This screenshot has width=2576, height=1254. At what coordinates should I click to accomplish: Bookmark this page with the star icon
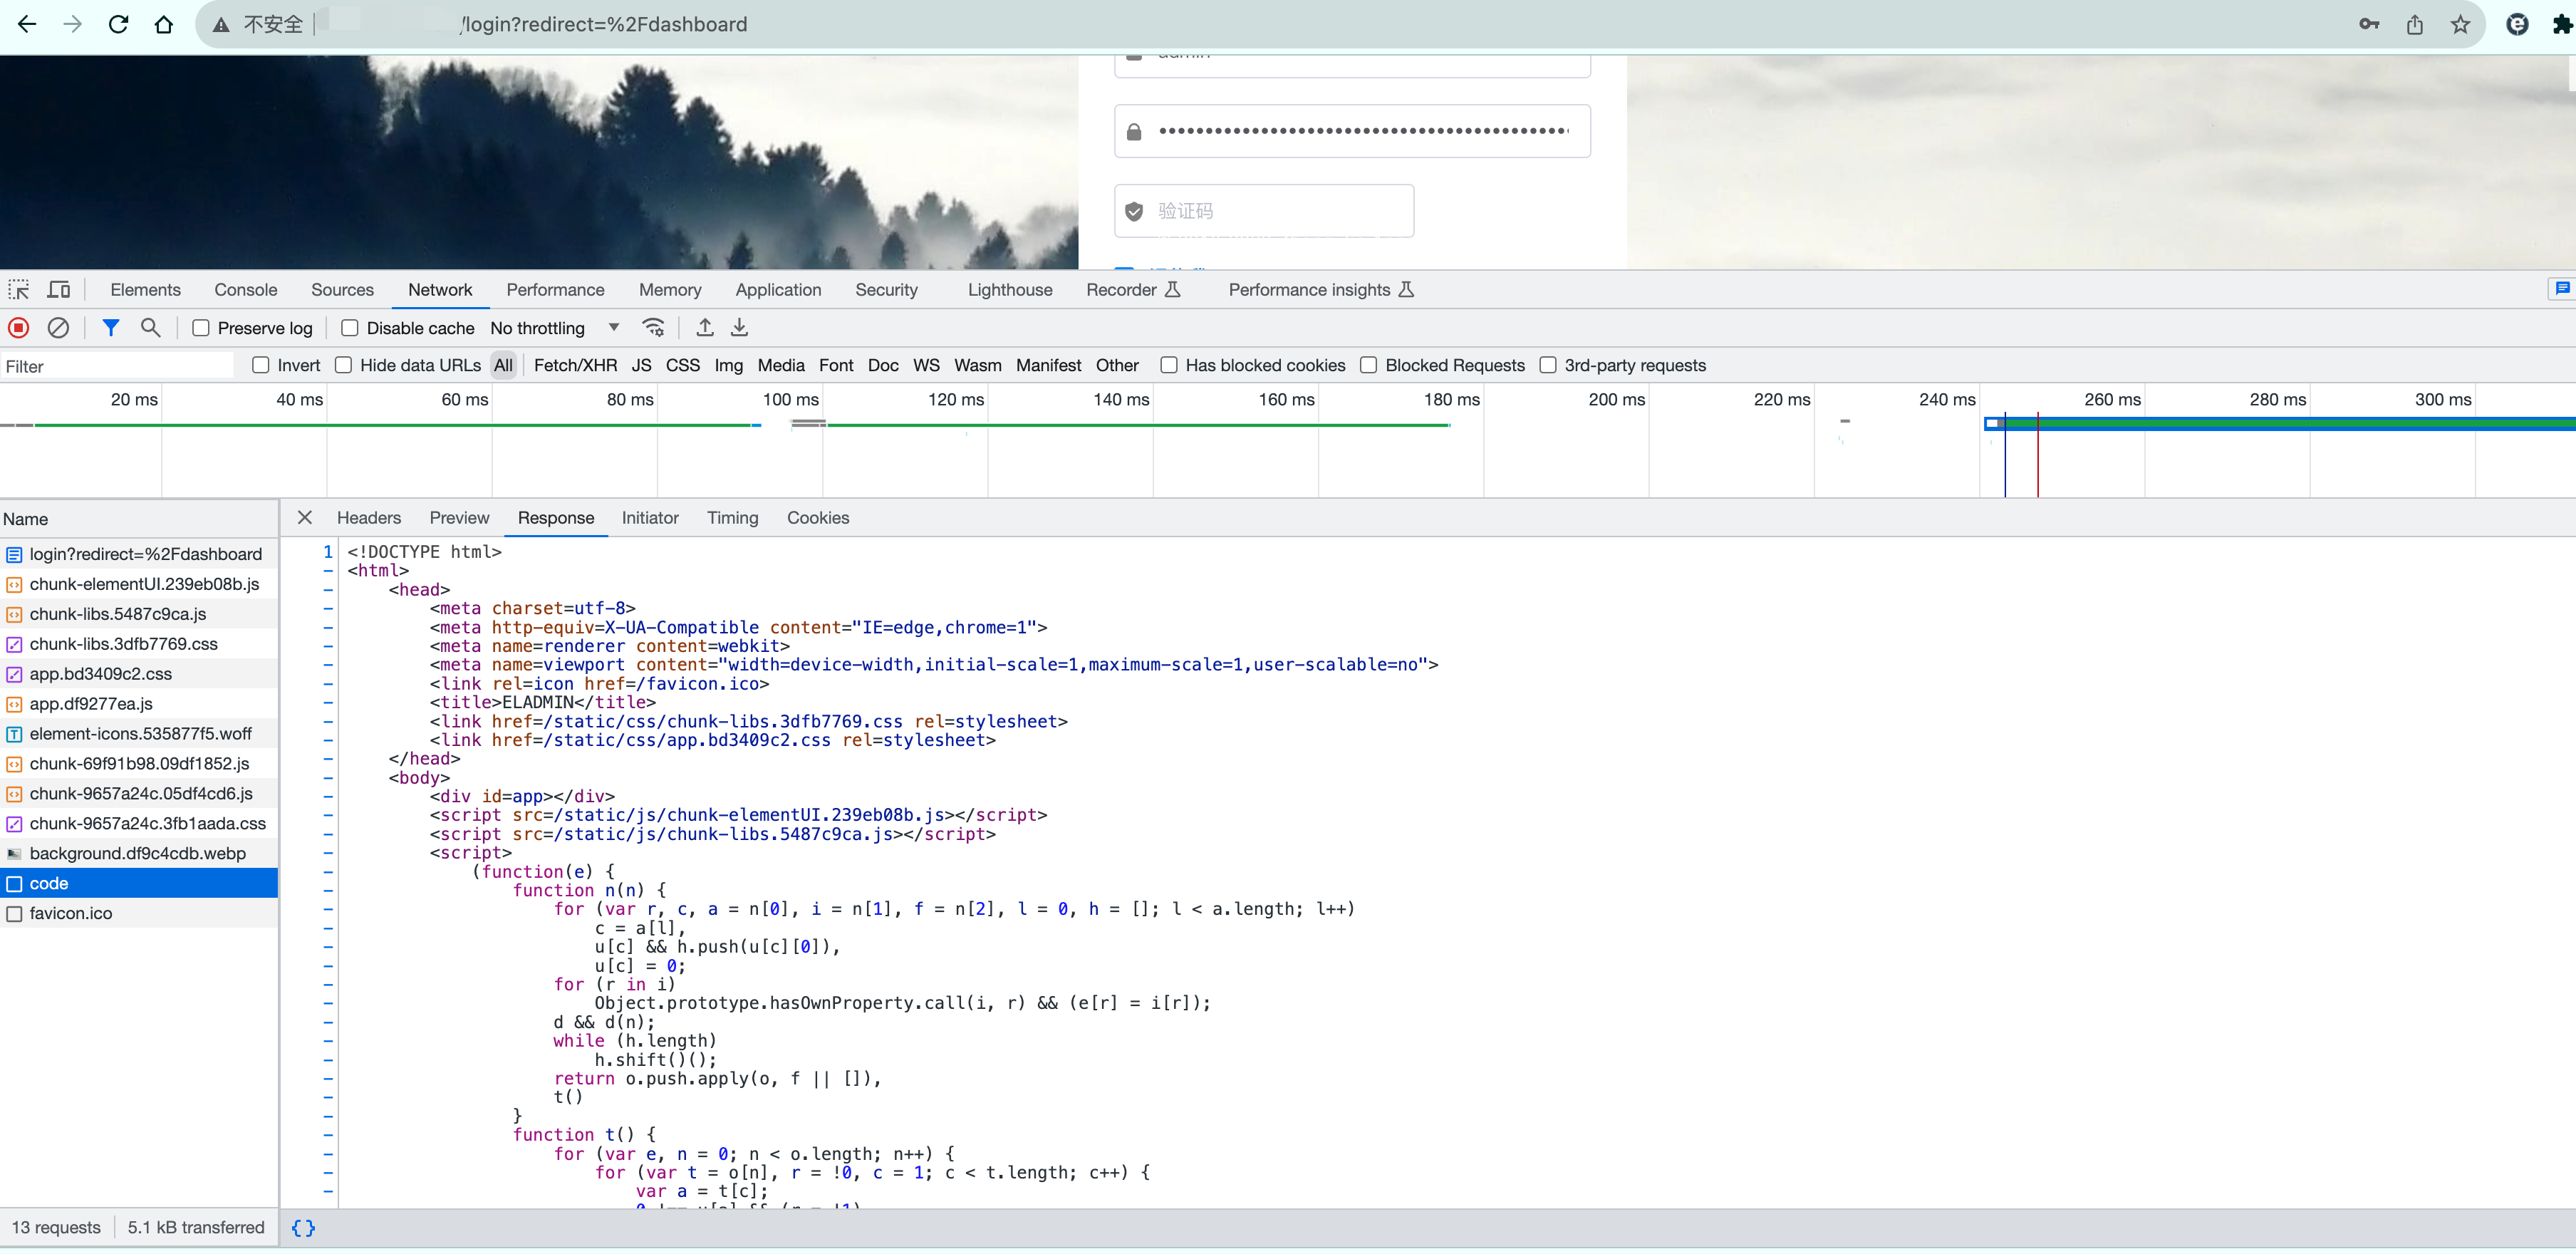[x=2461, y=24]
